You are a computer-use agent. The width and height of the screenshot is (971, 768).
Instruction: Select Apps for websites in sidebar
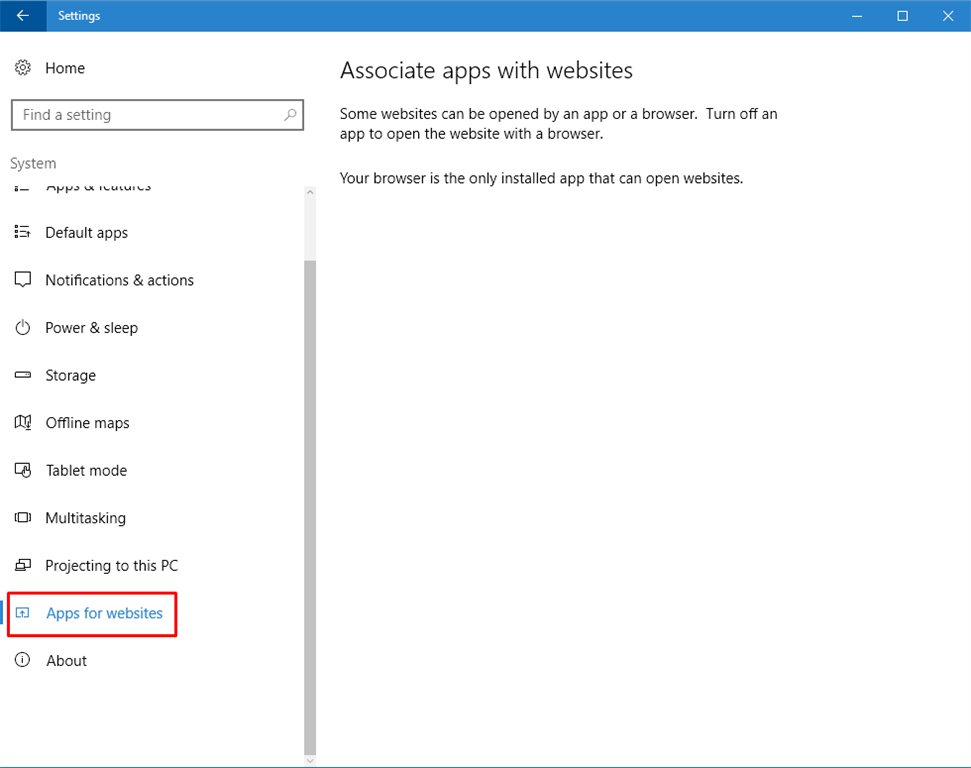pos(104,613)
